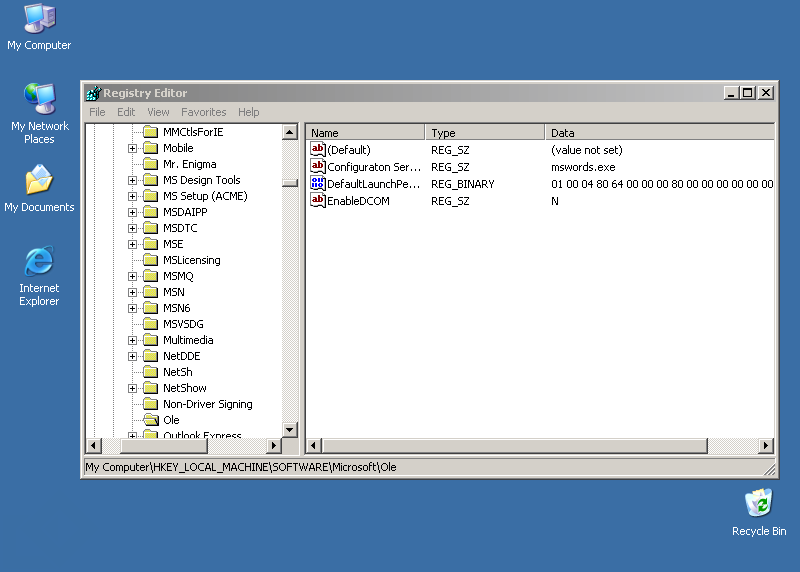Click the MSMQ folder icon
The image size is (800, 572).
pyautogui.click(x=151, y=276)
